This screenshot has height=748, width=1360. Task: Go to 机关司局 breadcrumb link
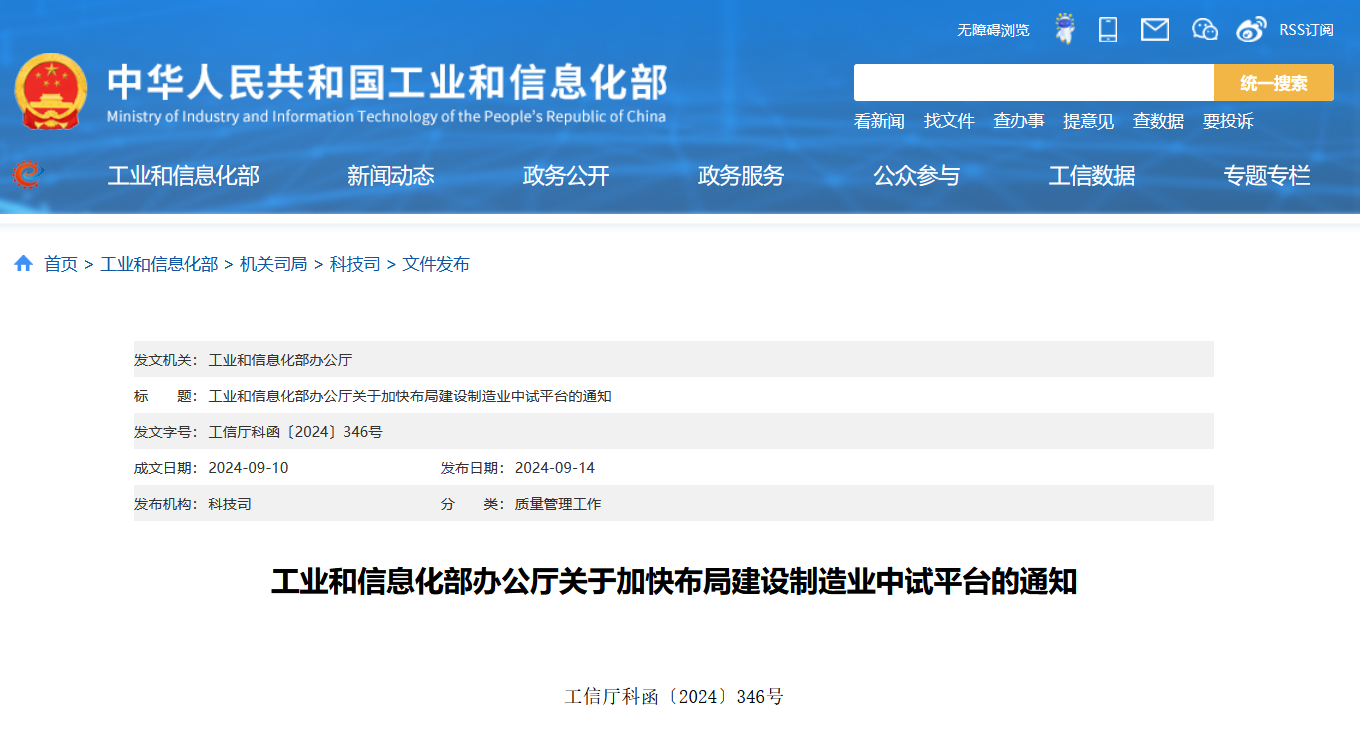tap(274, 264)
